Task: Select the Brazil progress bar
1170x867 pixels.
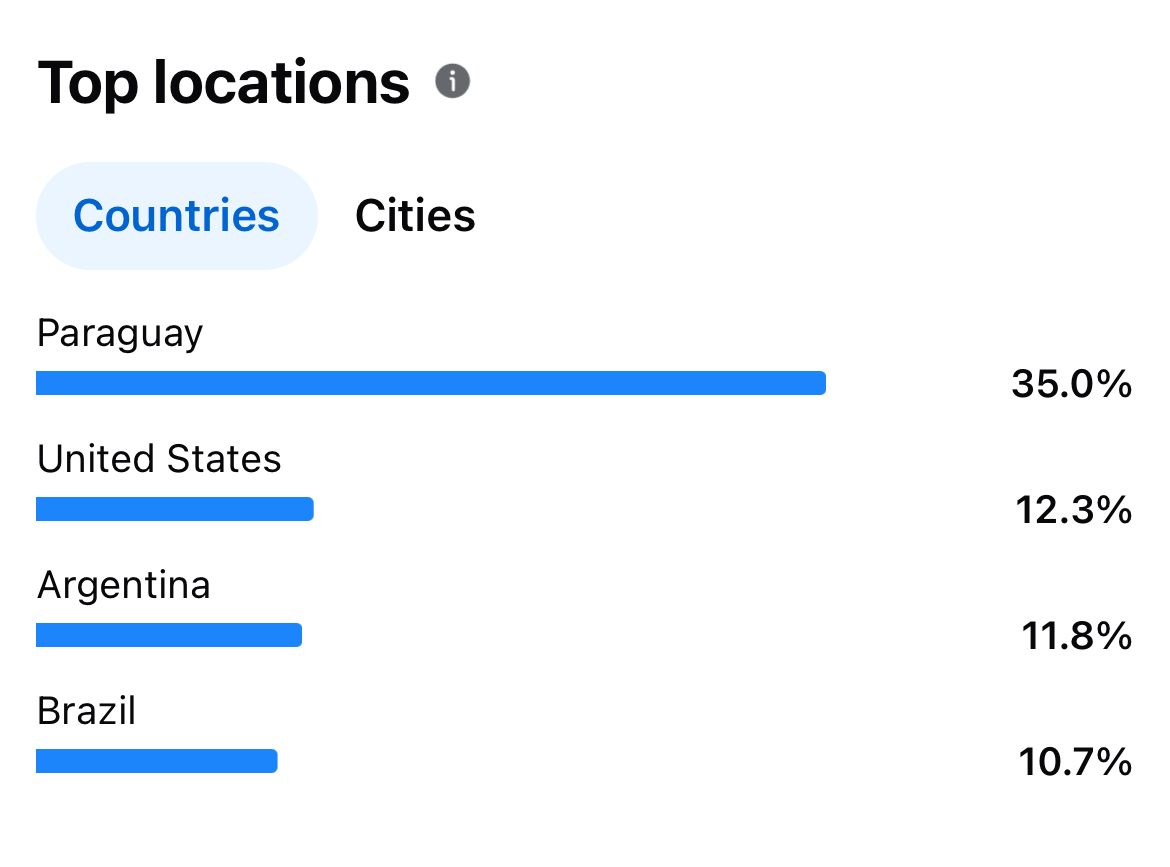Action: click(157, 761)
